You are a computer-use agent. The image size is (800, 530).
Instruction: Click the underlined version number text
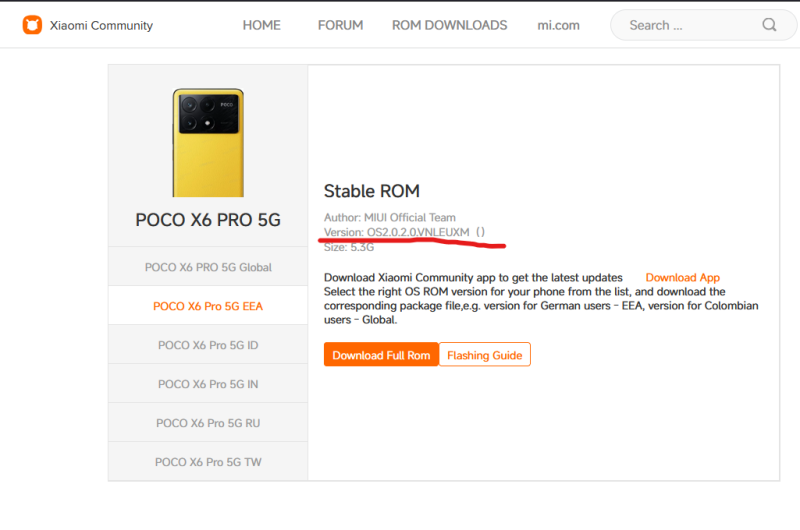pos(418,232)
